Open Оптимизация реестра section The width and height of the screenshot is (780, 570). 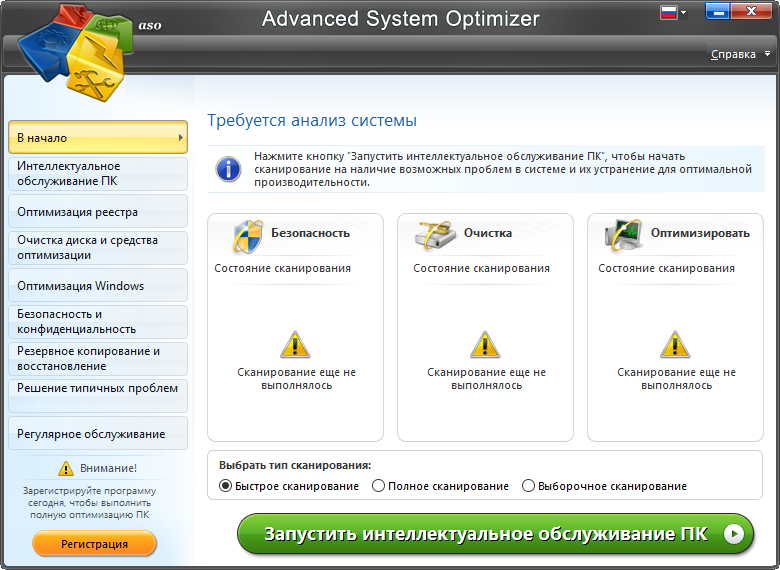[98, 211]
